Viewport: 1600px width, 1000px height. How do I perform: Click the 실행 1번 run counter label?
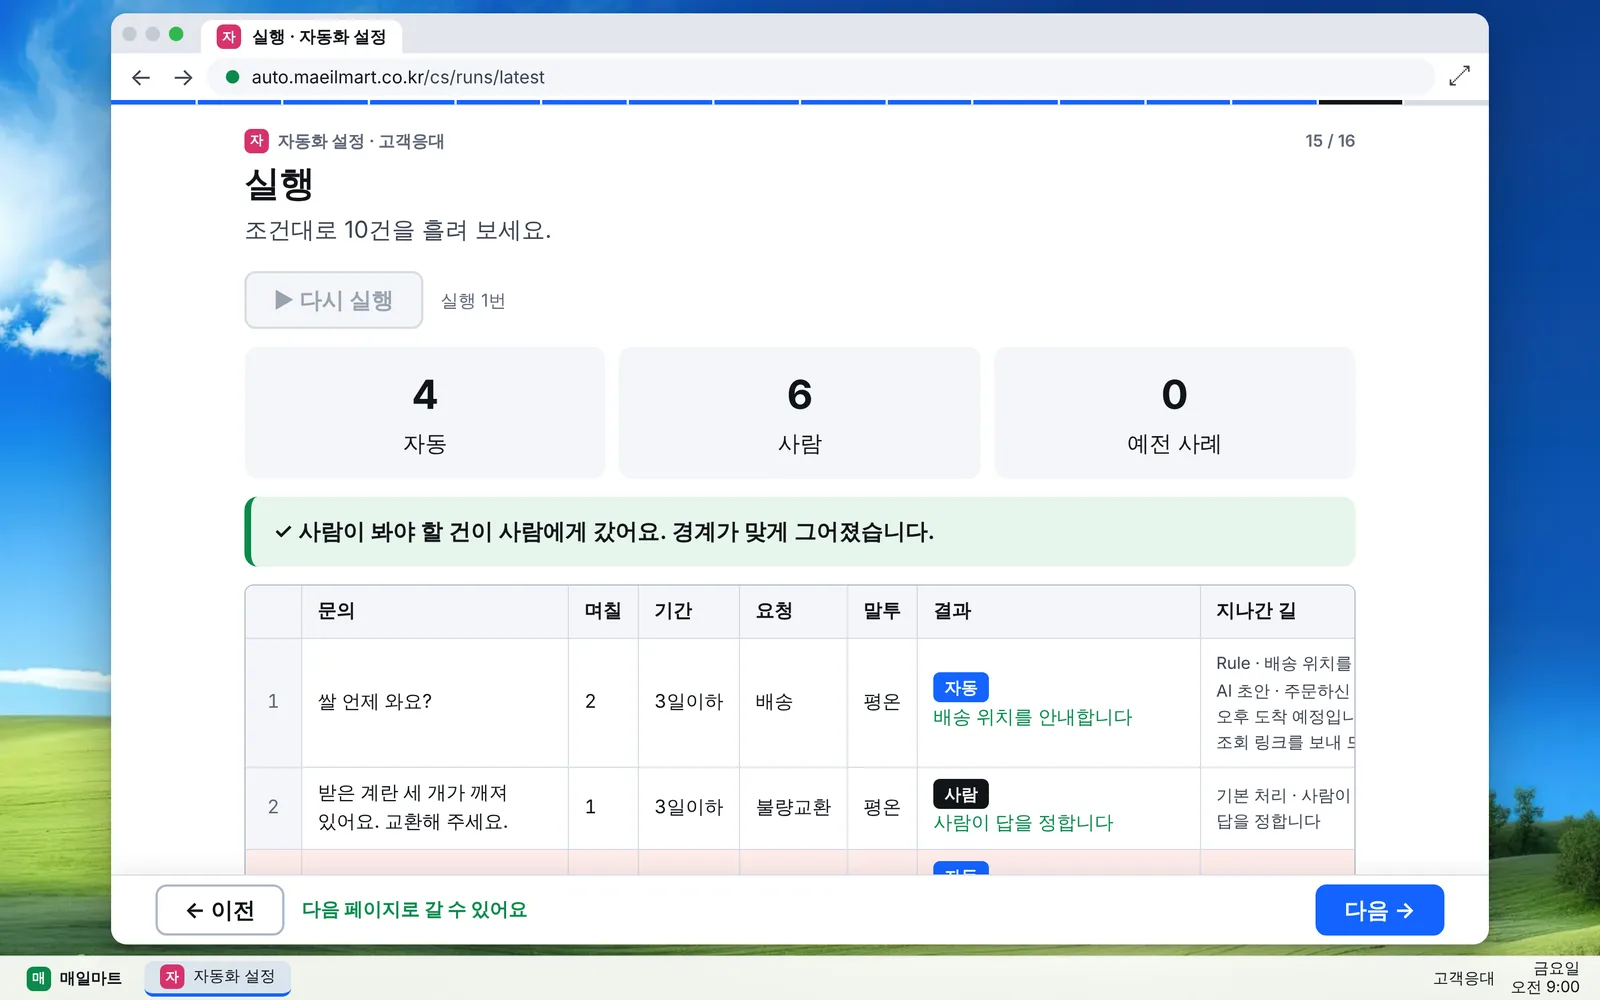pos(473,301)
